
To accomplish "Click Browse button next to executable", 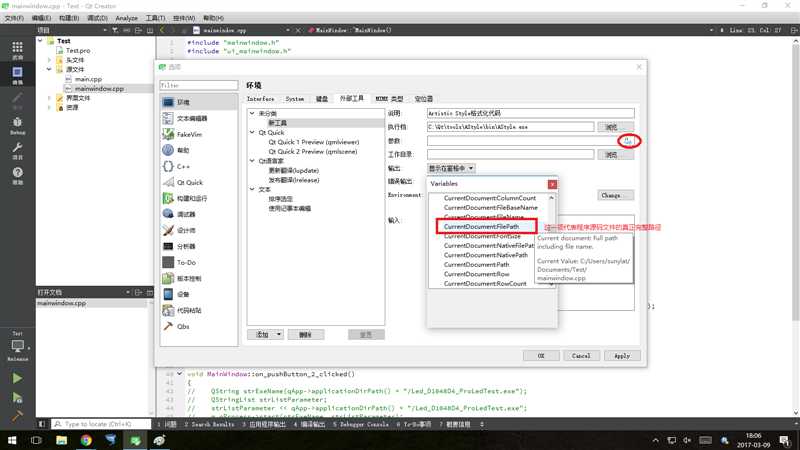I will (615, 127).
